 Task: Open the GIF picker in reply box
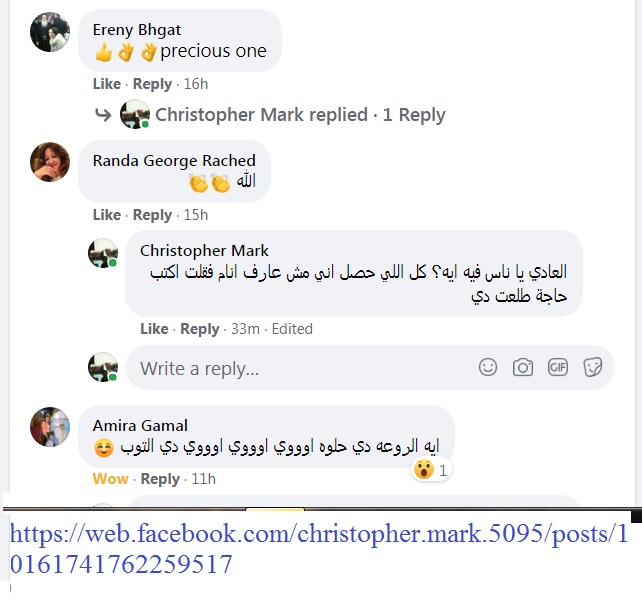558,367
